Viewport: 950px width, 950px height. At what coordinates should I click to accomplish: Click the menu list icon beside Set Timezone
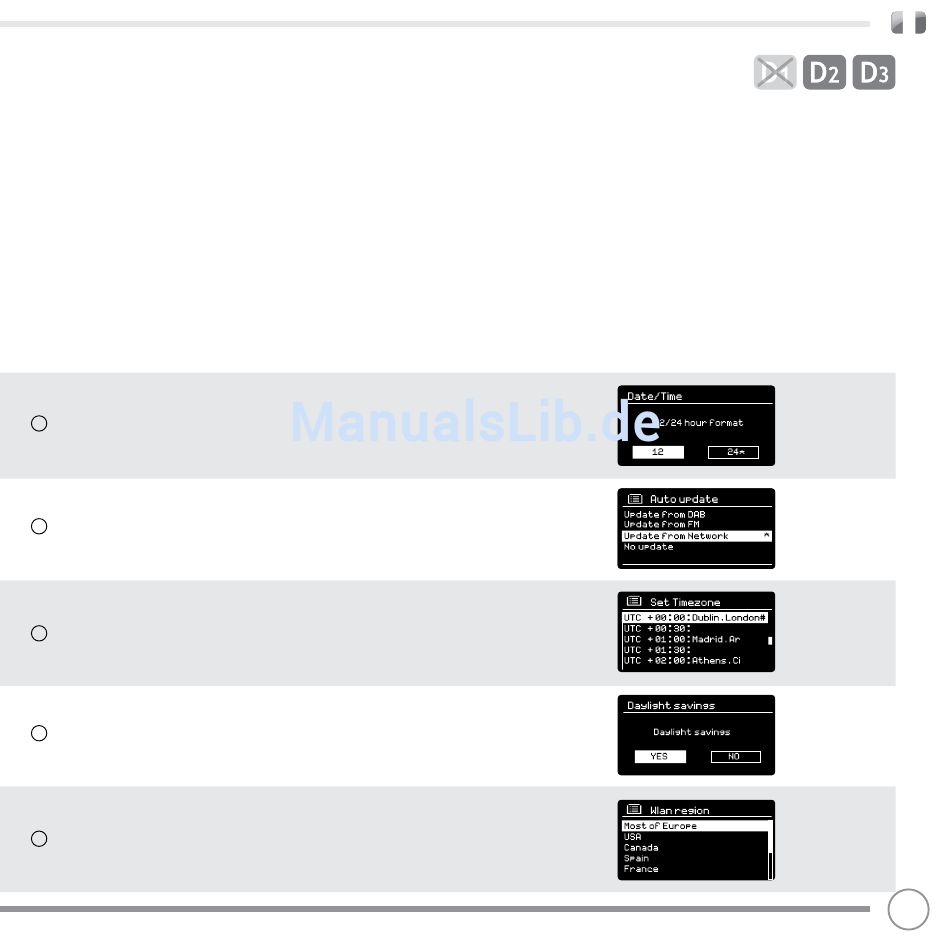(x=634, y=601)
